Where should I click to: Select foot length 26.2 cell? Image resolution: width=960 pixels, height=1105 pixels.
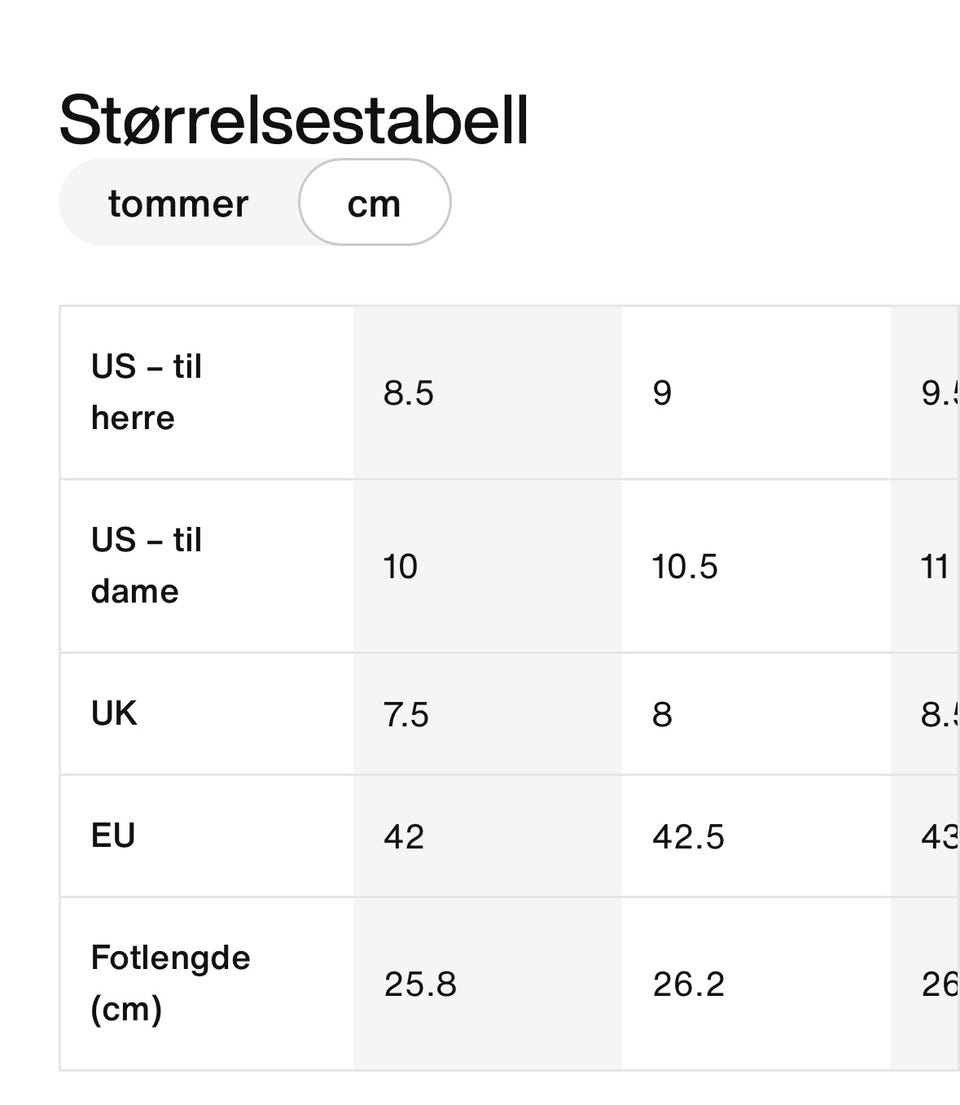688,984
